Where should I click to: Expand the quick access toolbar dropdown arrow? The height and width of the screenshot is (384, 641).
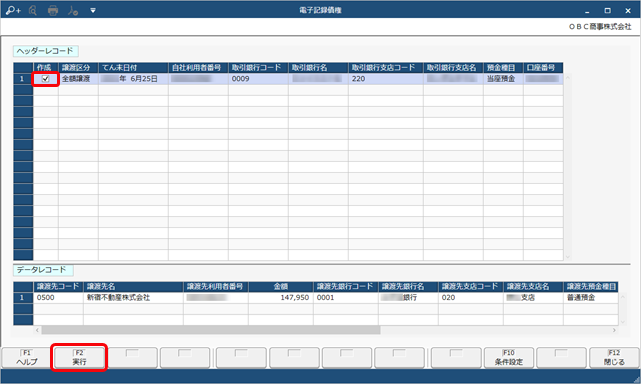coord(93,11)
